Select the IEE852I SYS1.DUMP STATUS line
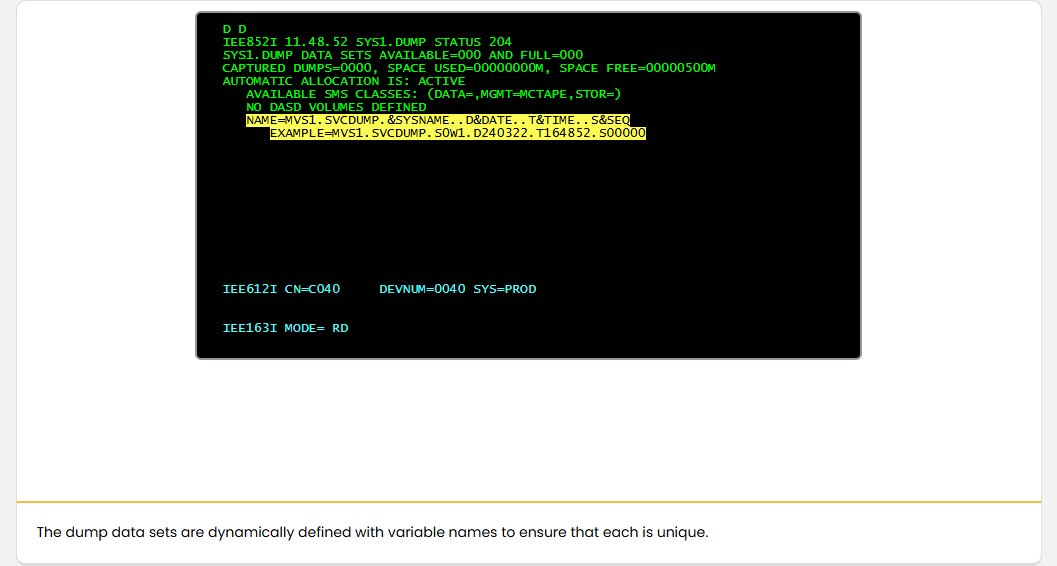Viewport: 1057px width, 566px height. point(367,42)
